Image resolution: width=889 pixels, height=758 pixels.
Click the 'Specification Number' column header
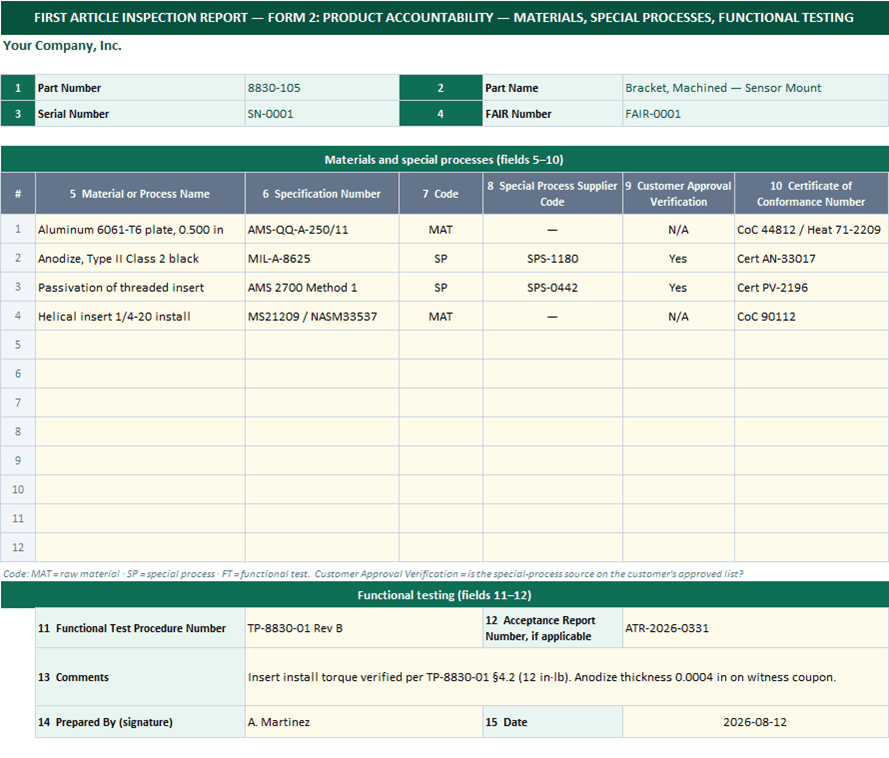coord(322,194)
